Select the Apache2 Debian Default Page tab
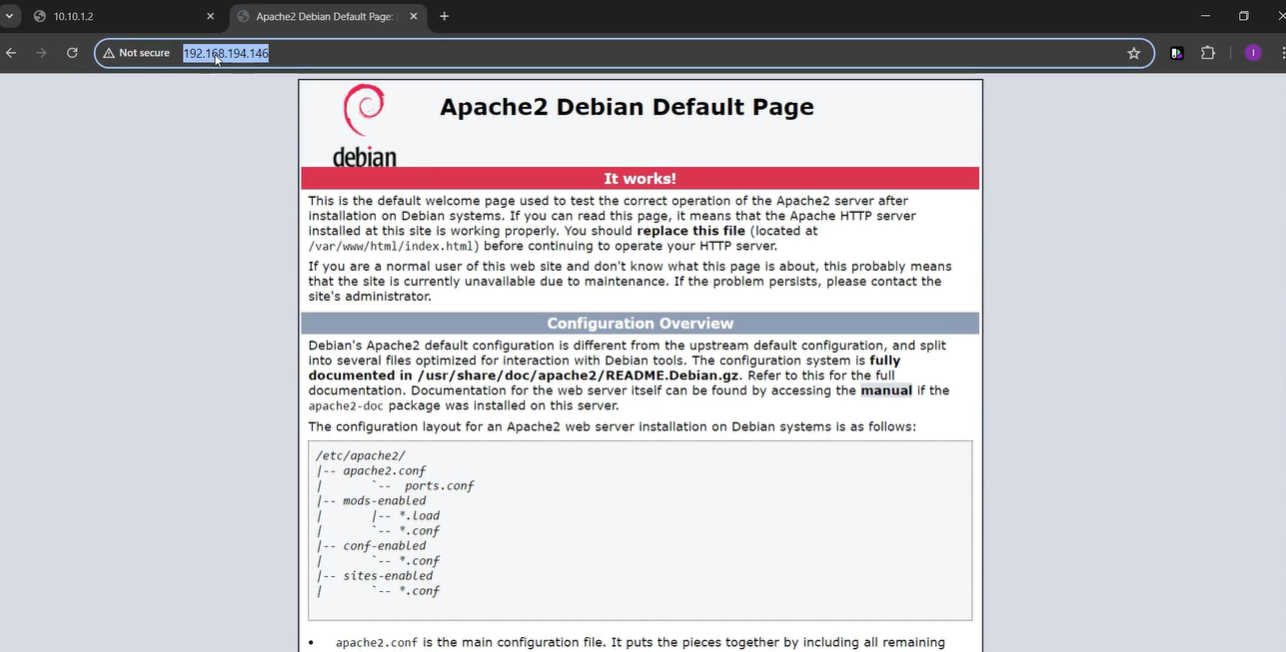 320,16
